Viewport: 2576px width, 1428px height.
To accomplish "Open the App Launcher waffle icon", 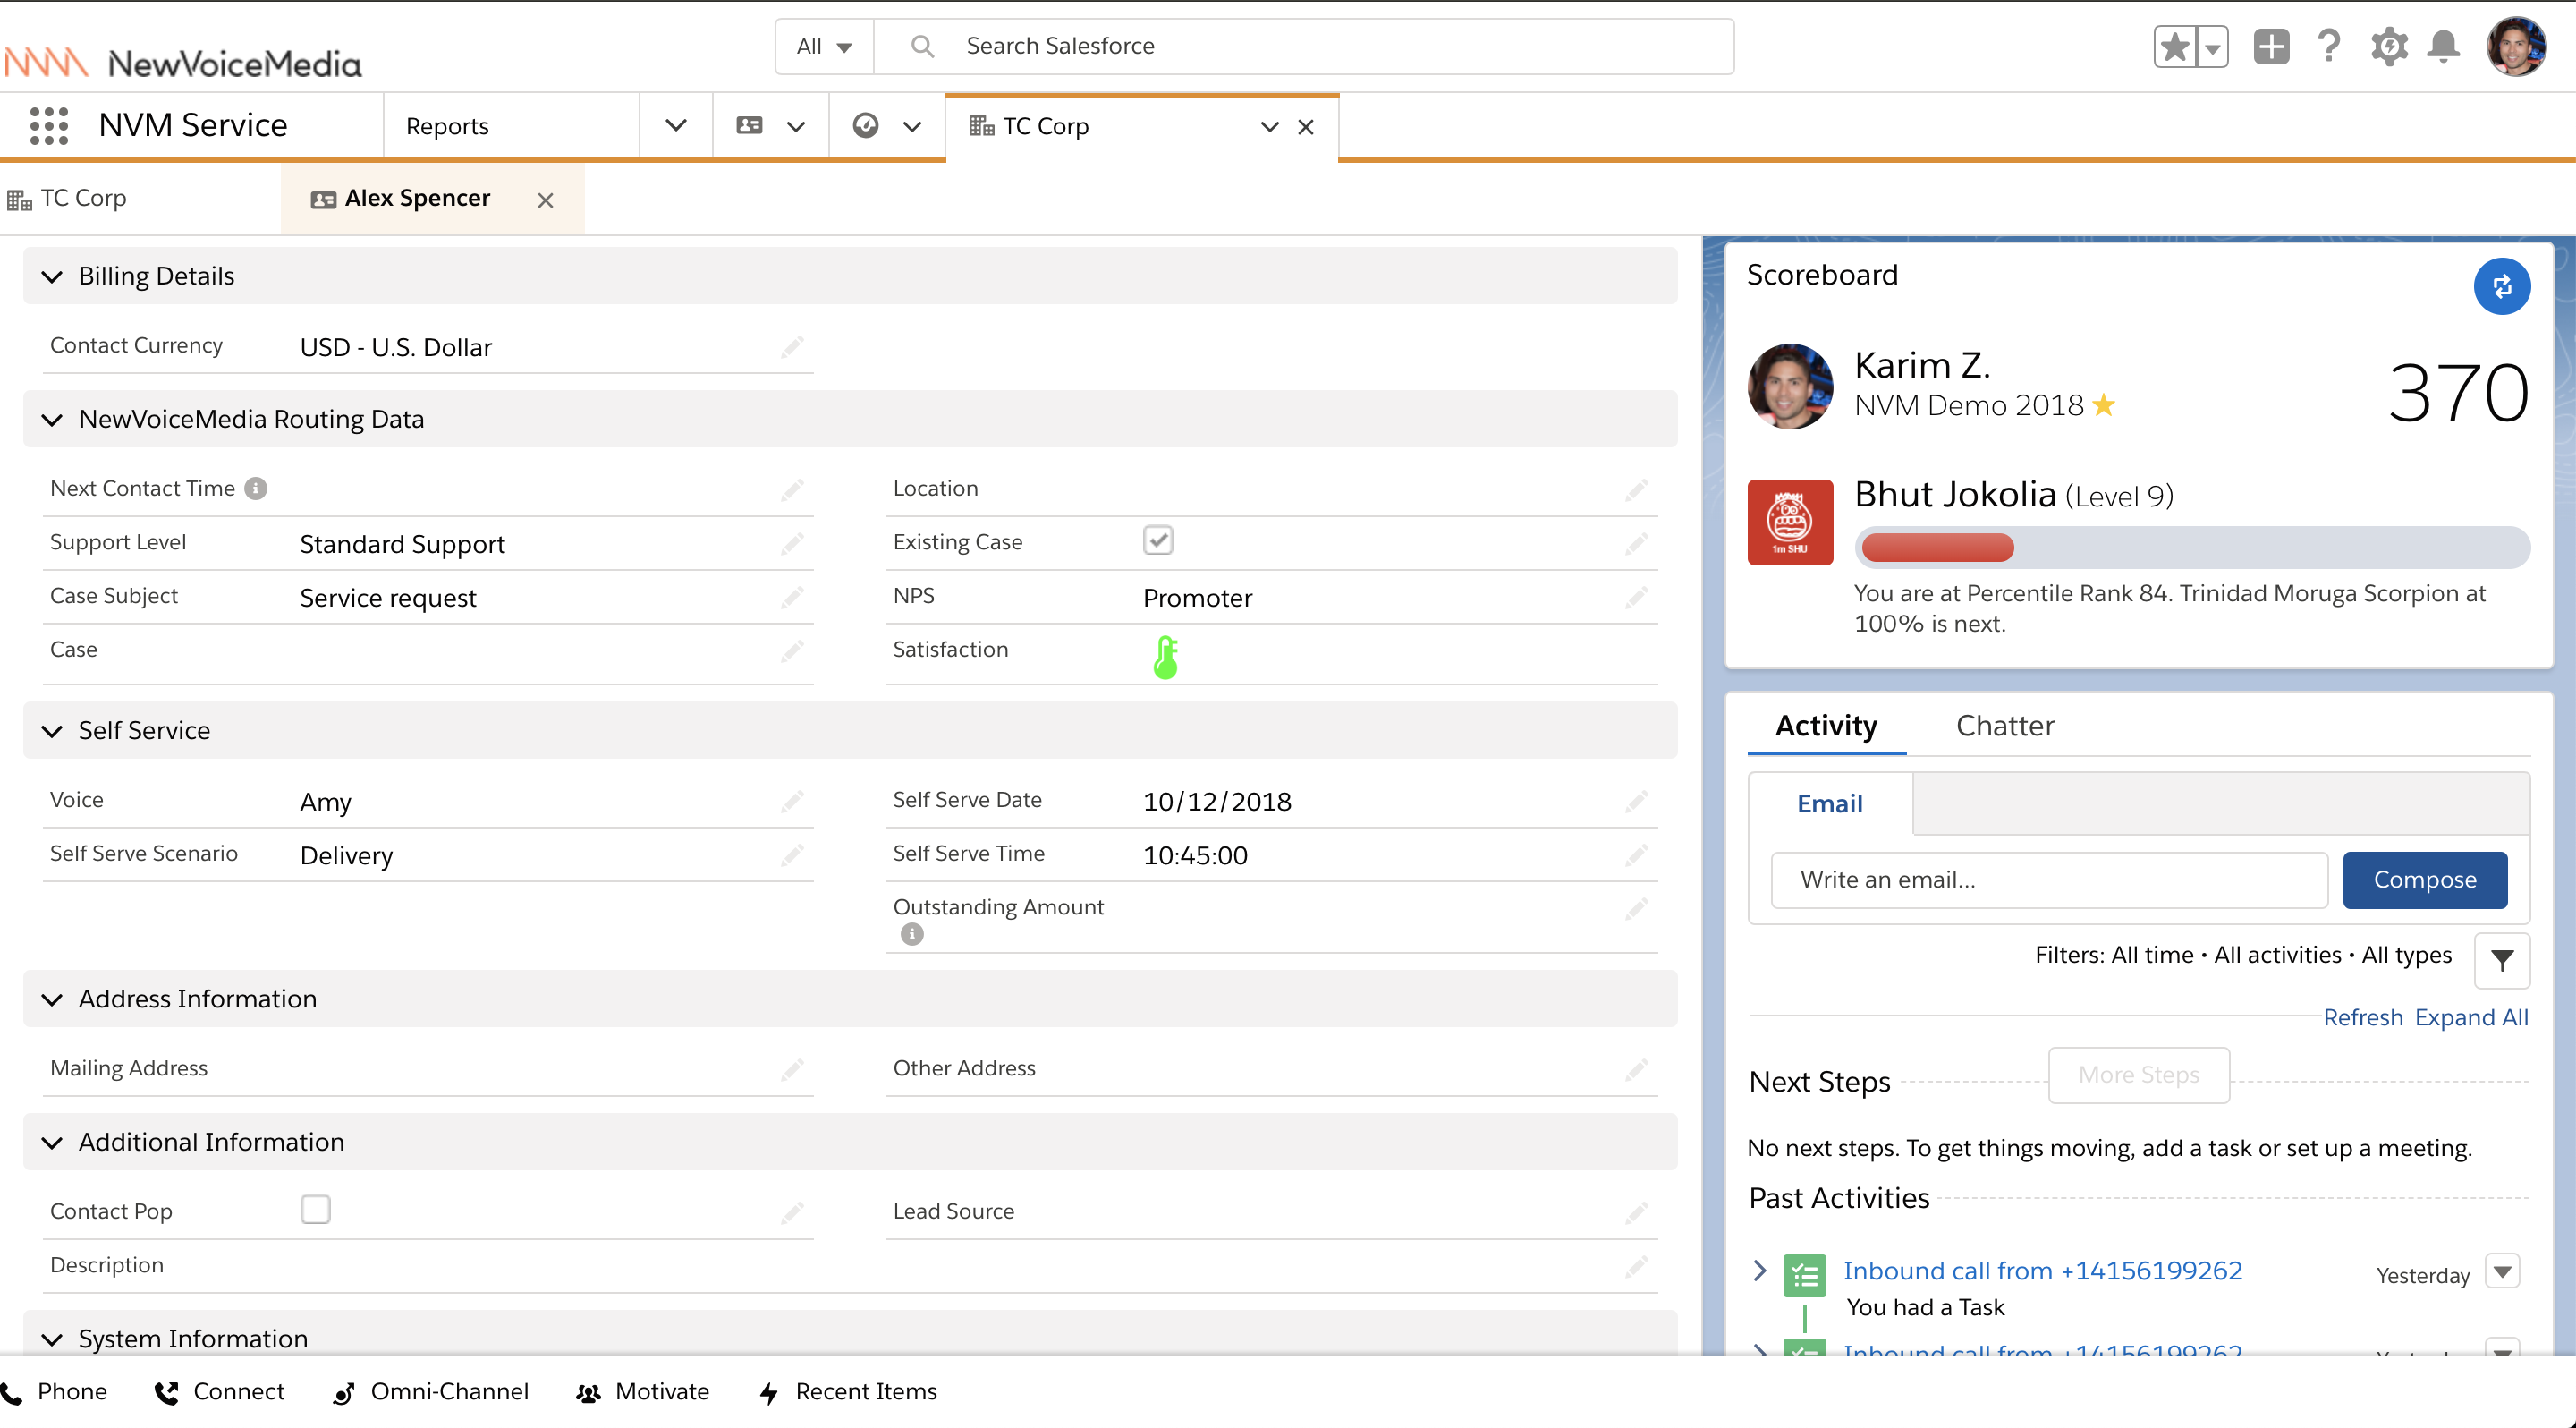I will click(x=48, y=125).
